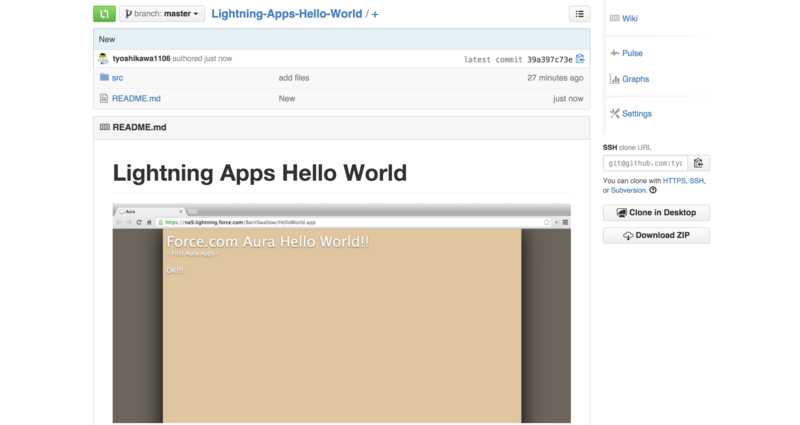Click the Wiki book icon
Image resolution: width=800 pixels, height=425 pixels.
(615, 18)
